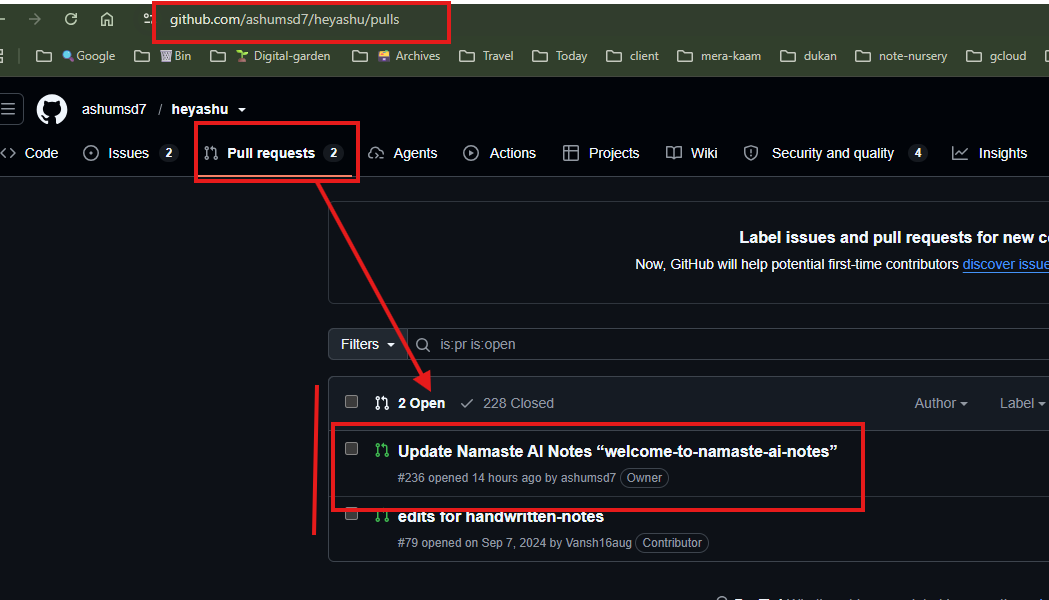The width and height of the screenshot is (1049, 600).
Task: Open the ashumsd7 owner profile link
Action: tap(114, 109)
